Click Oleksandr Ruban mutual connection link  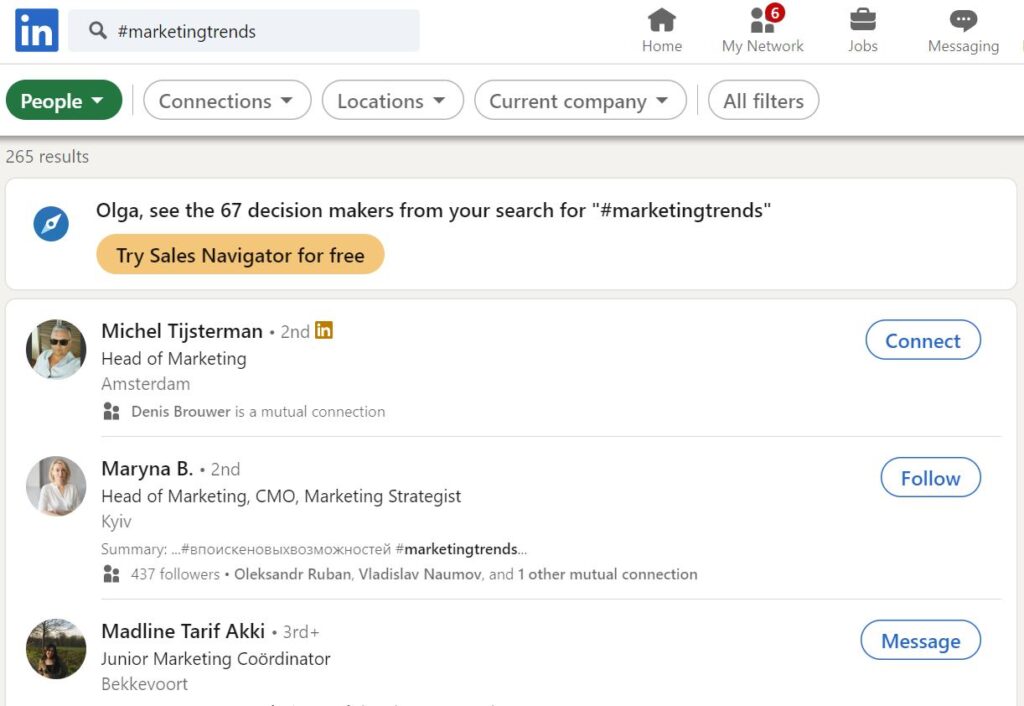click(293, 574)
